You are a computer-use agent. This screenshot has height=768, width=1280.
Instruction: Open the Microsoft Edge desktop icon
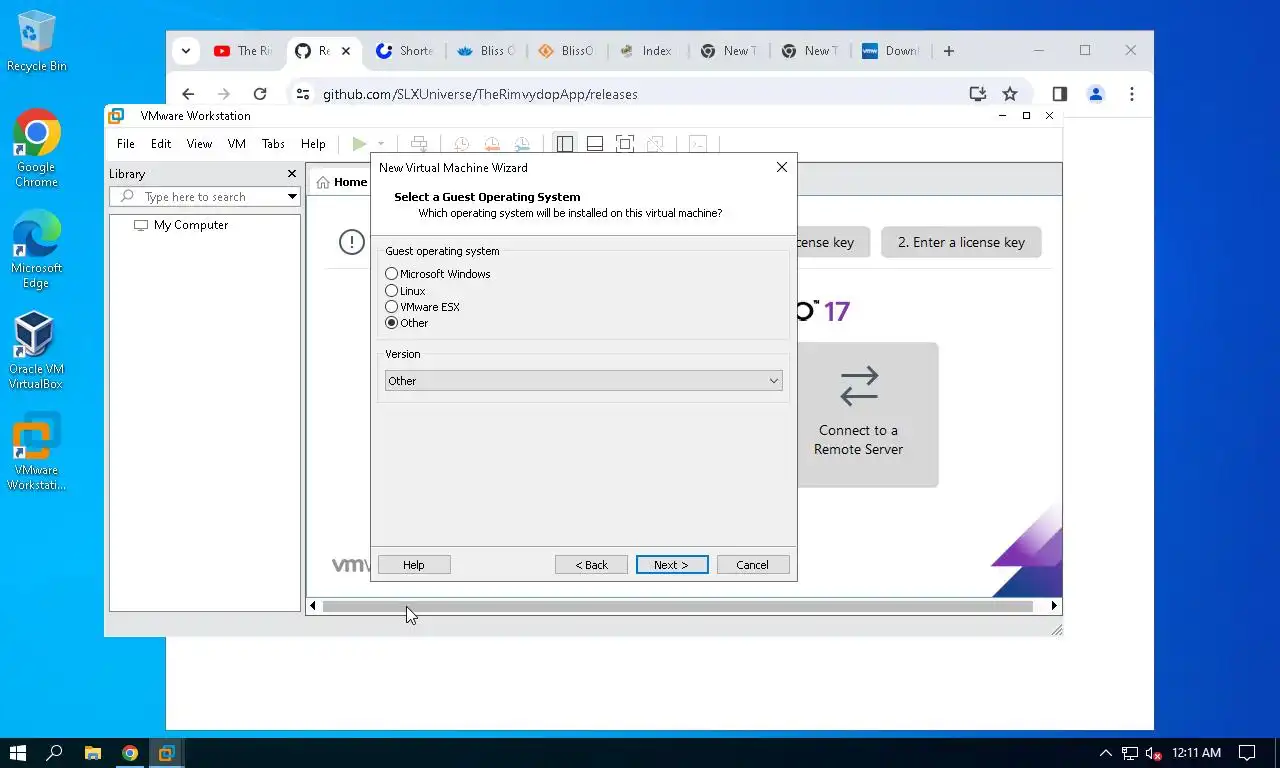pos(36,249)
